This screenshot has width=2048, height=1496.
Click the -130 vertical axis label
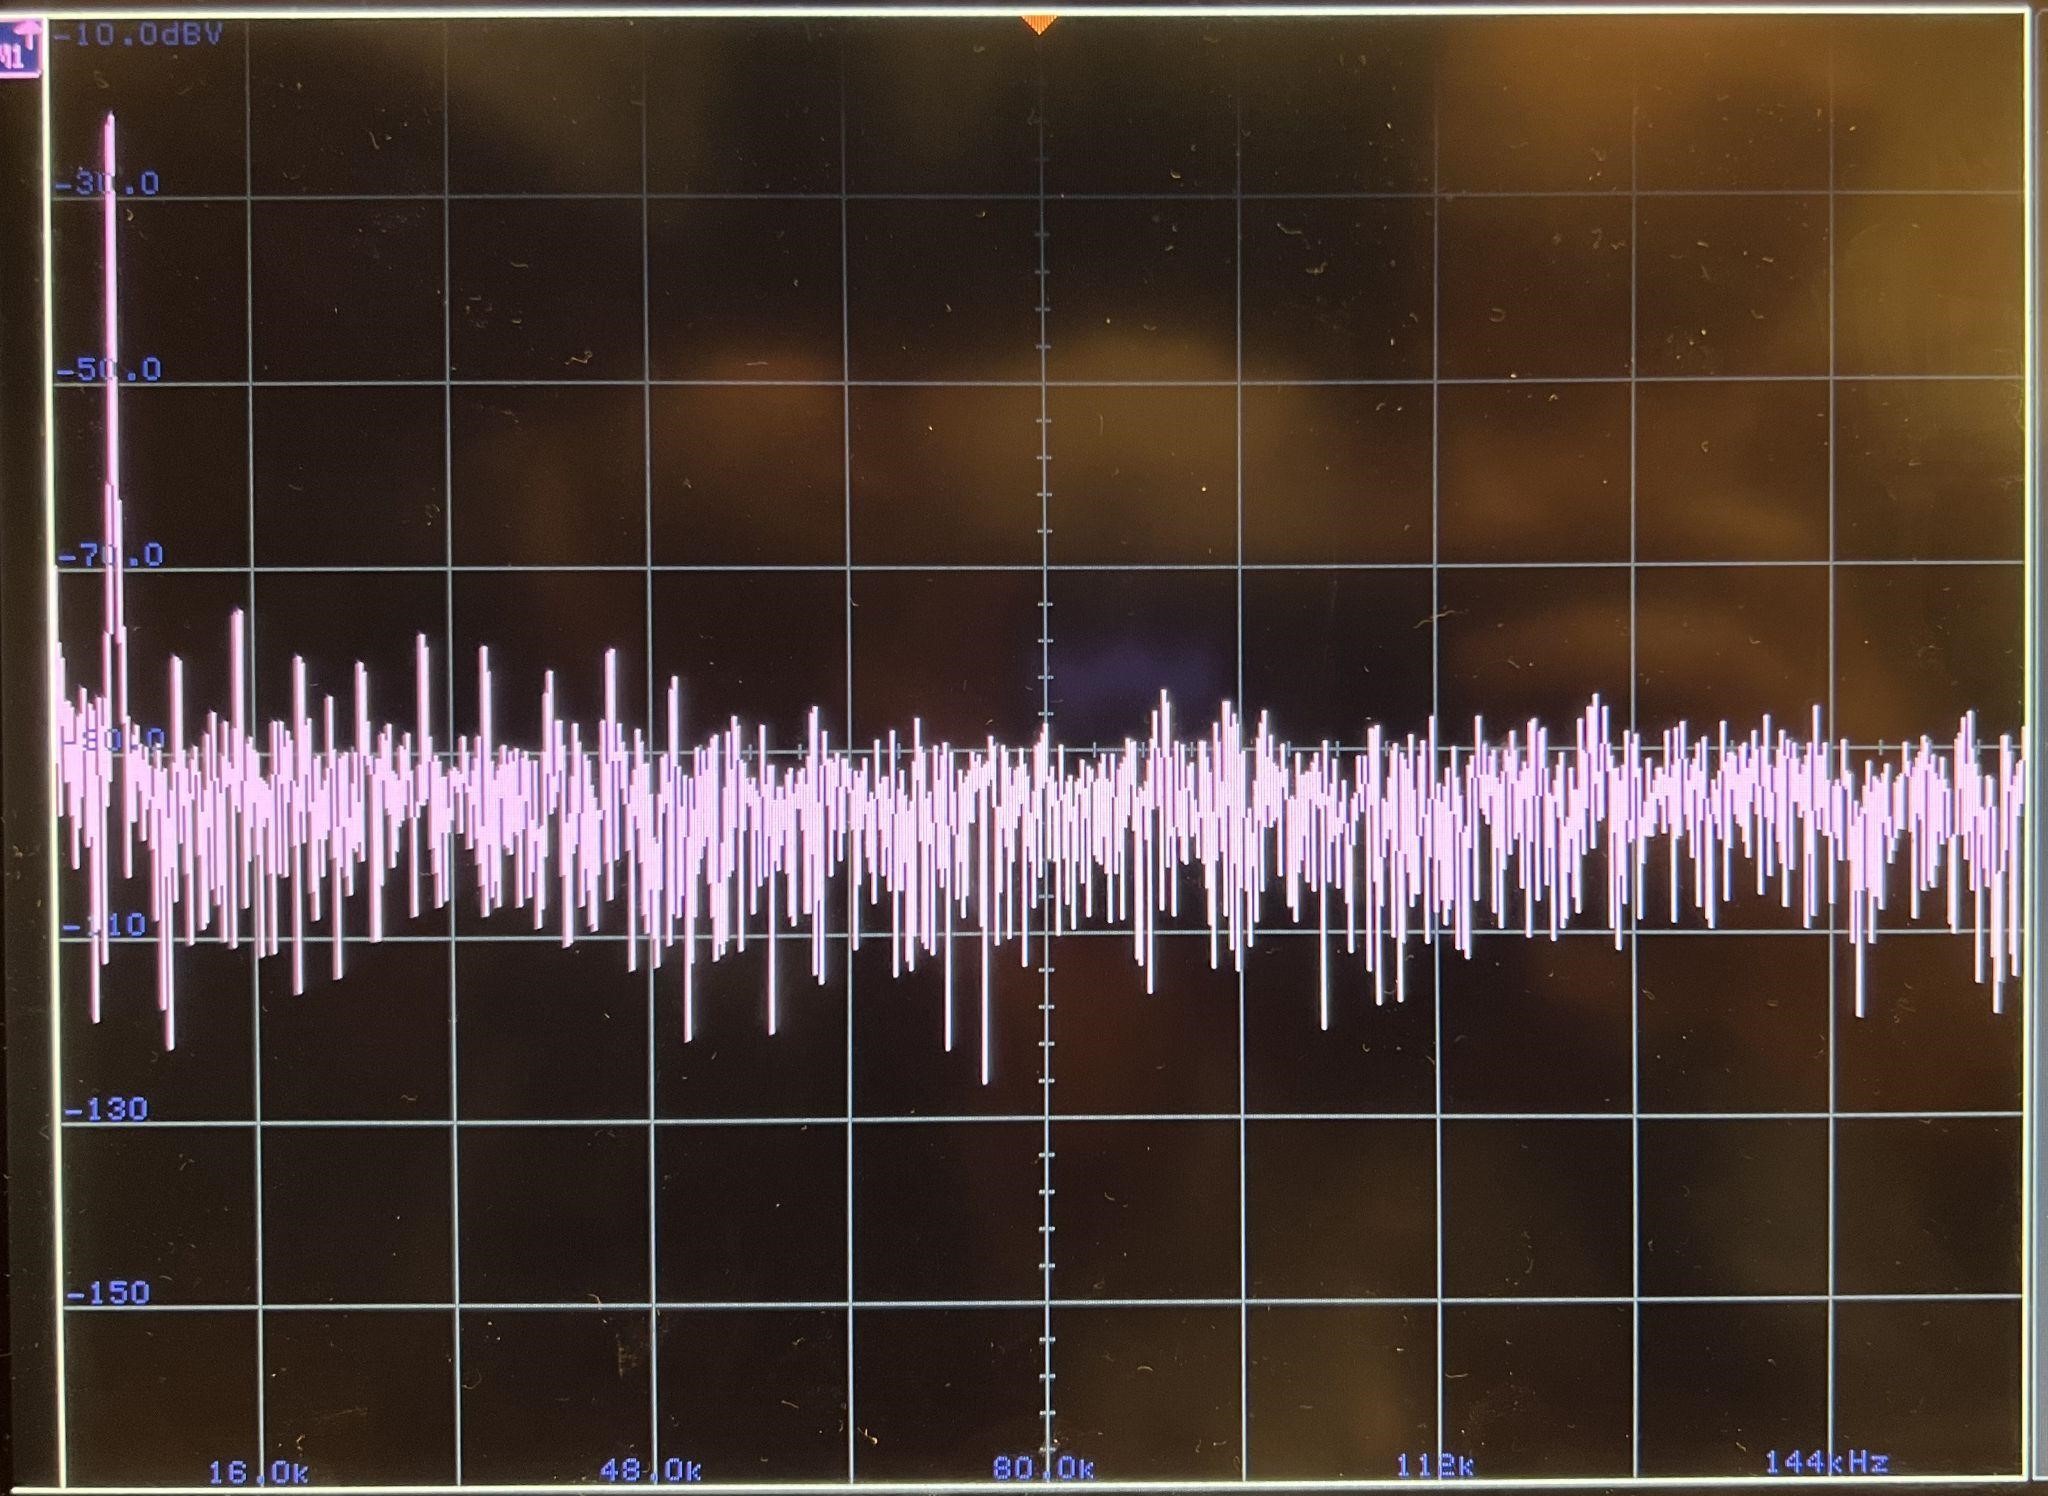click(107, 1109)
